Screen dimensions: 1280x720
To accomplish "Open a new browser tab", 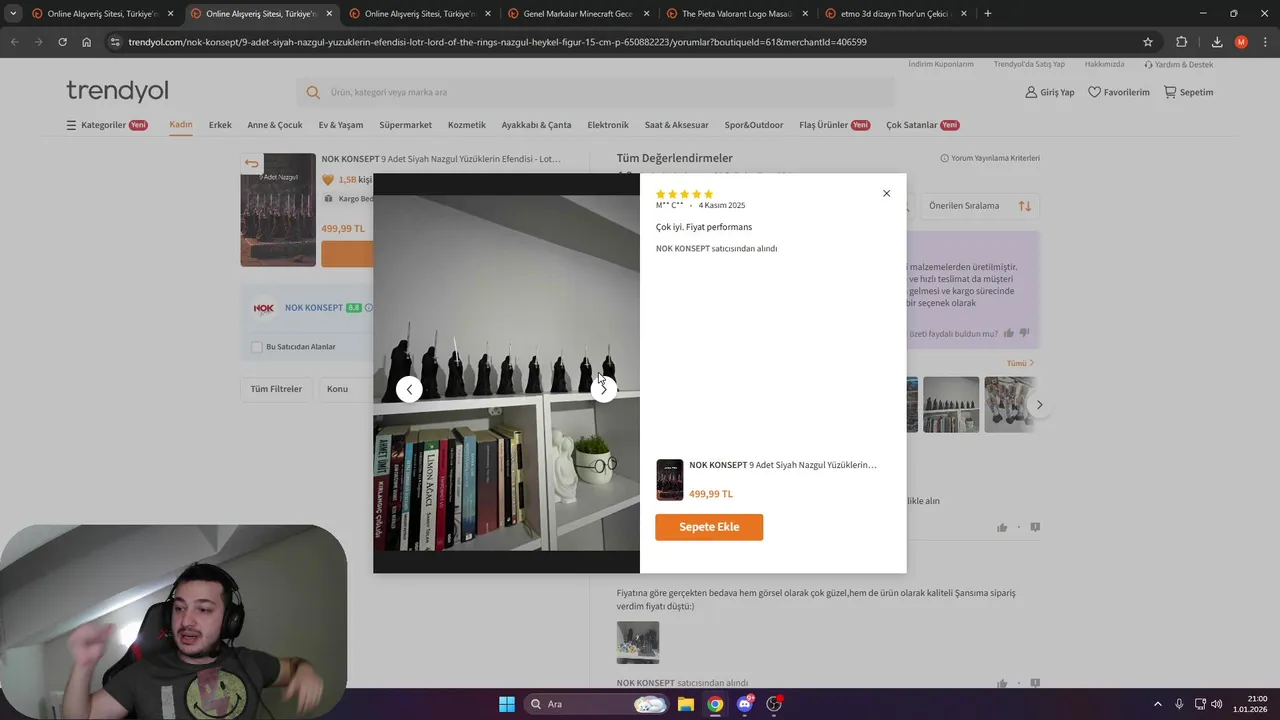I will click(988, 14).
